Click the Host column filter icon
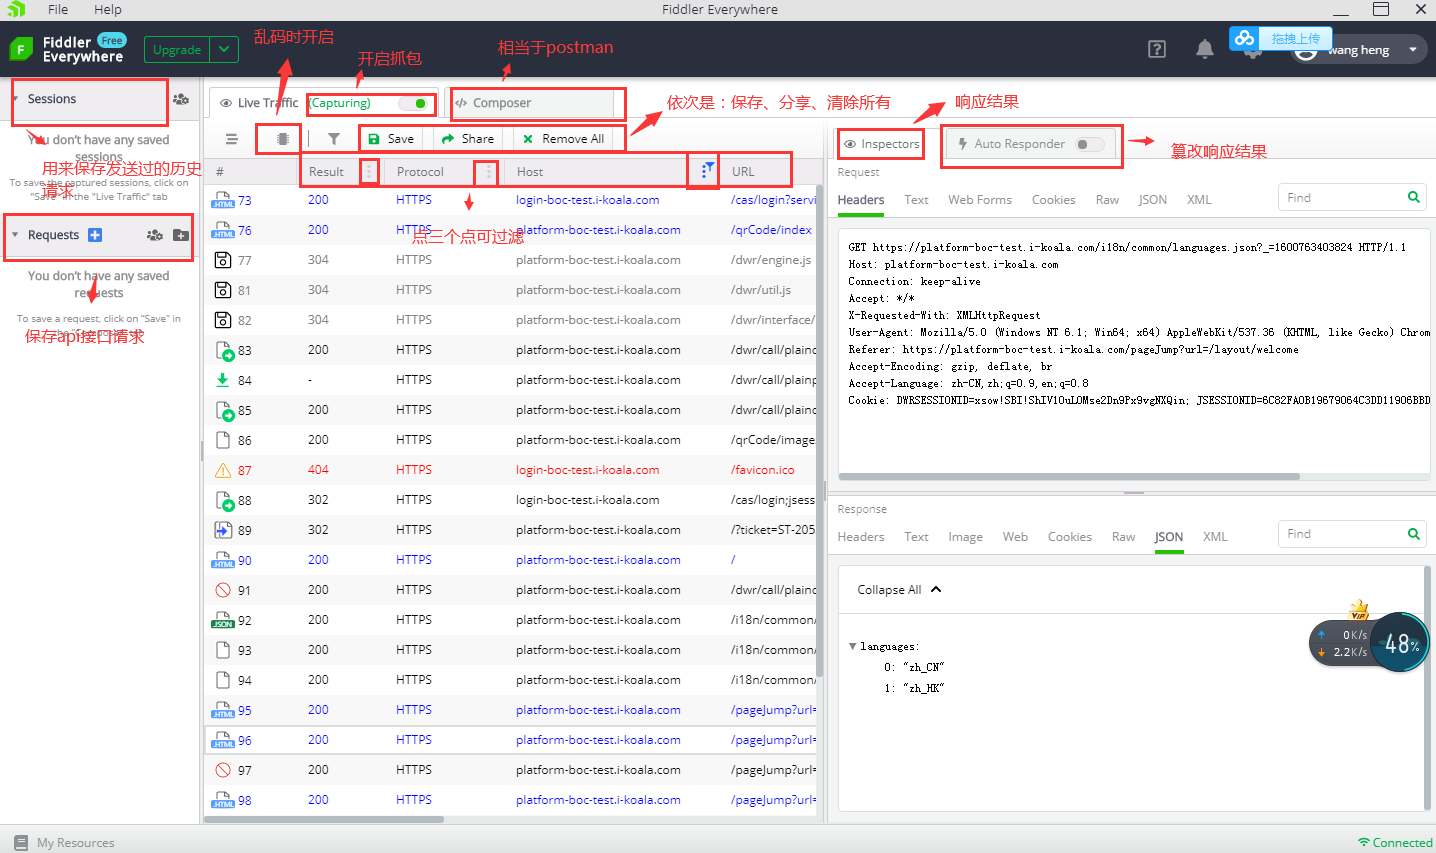This screenshot has height=853, width=1436. 708,170
